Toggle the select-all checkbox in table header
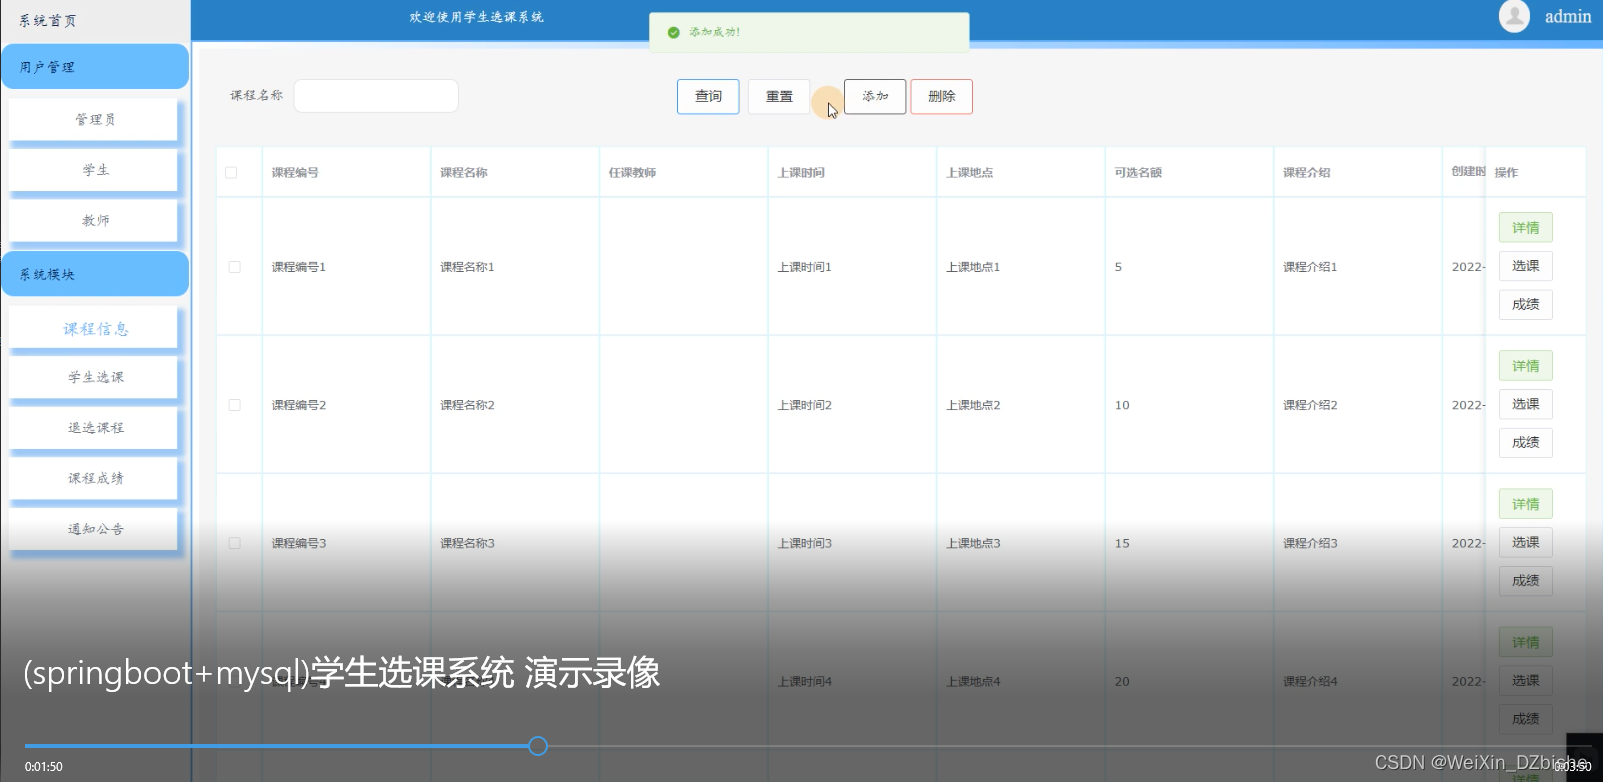The width and height of the screenshot is (1603, 782). (x=231, y=172)
